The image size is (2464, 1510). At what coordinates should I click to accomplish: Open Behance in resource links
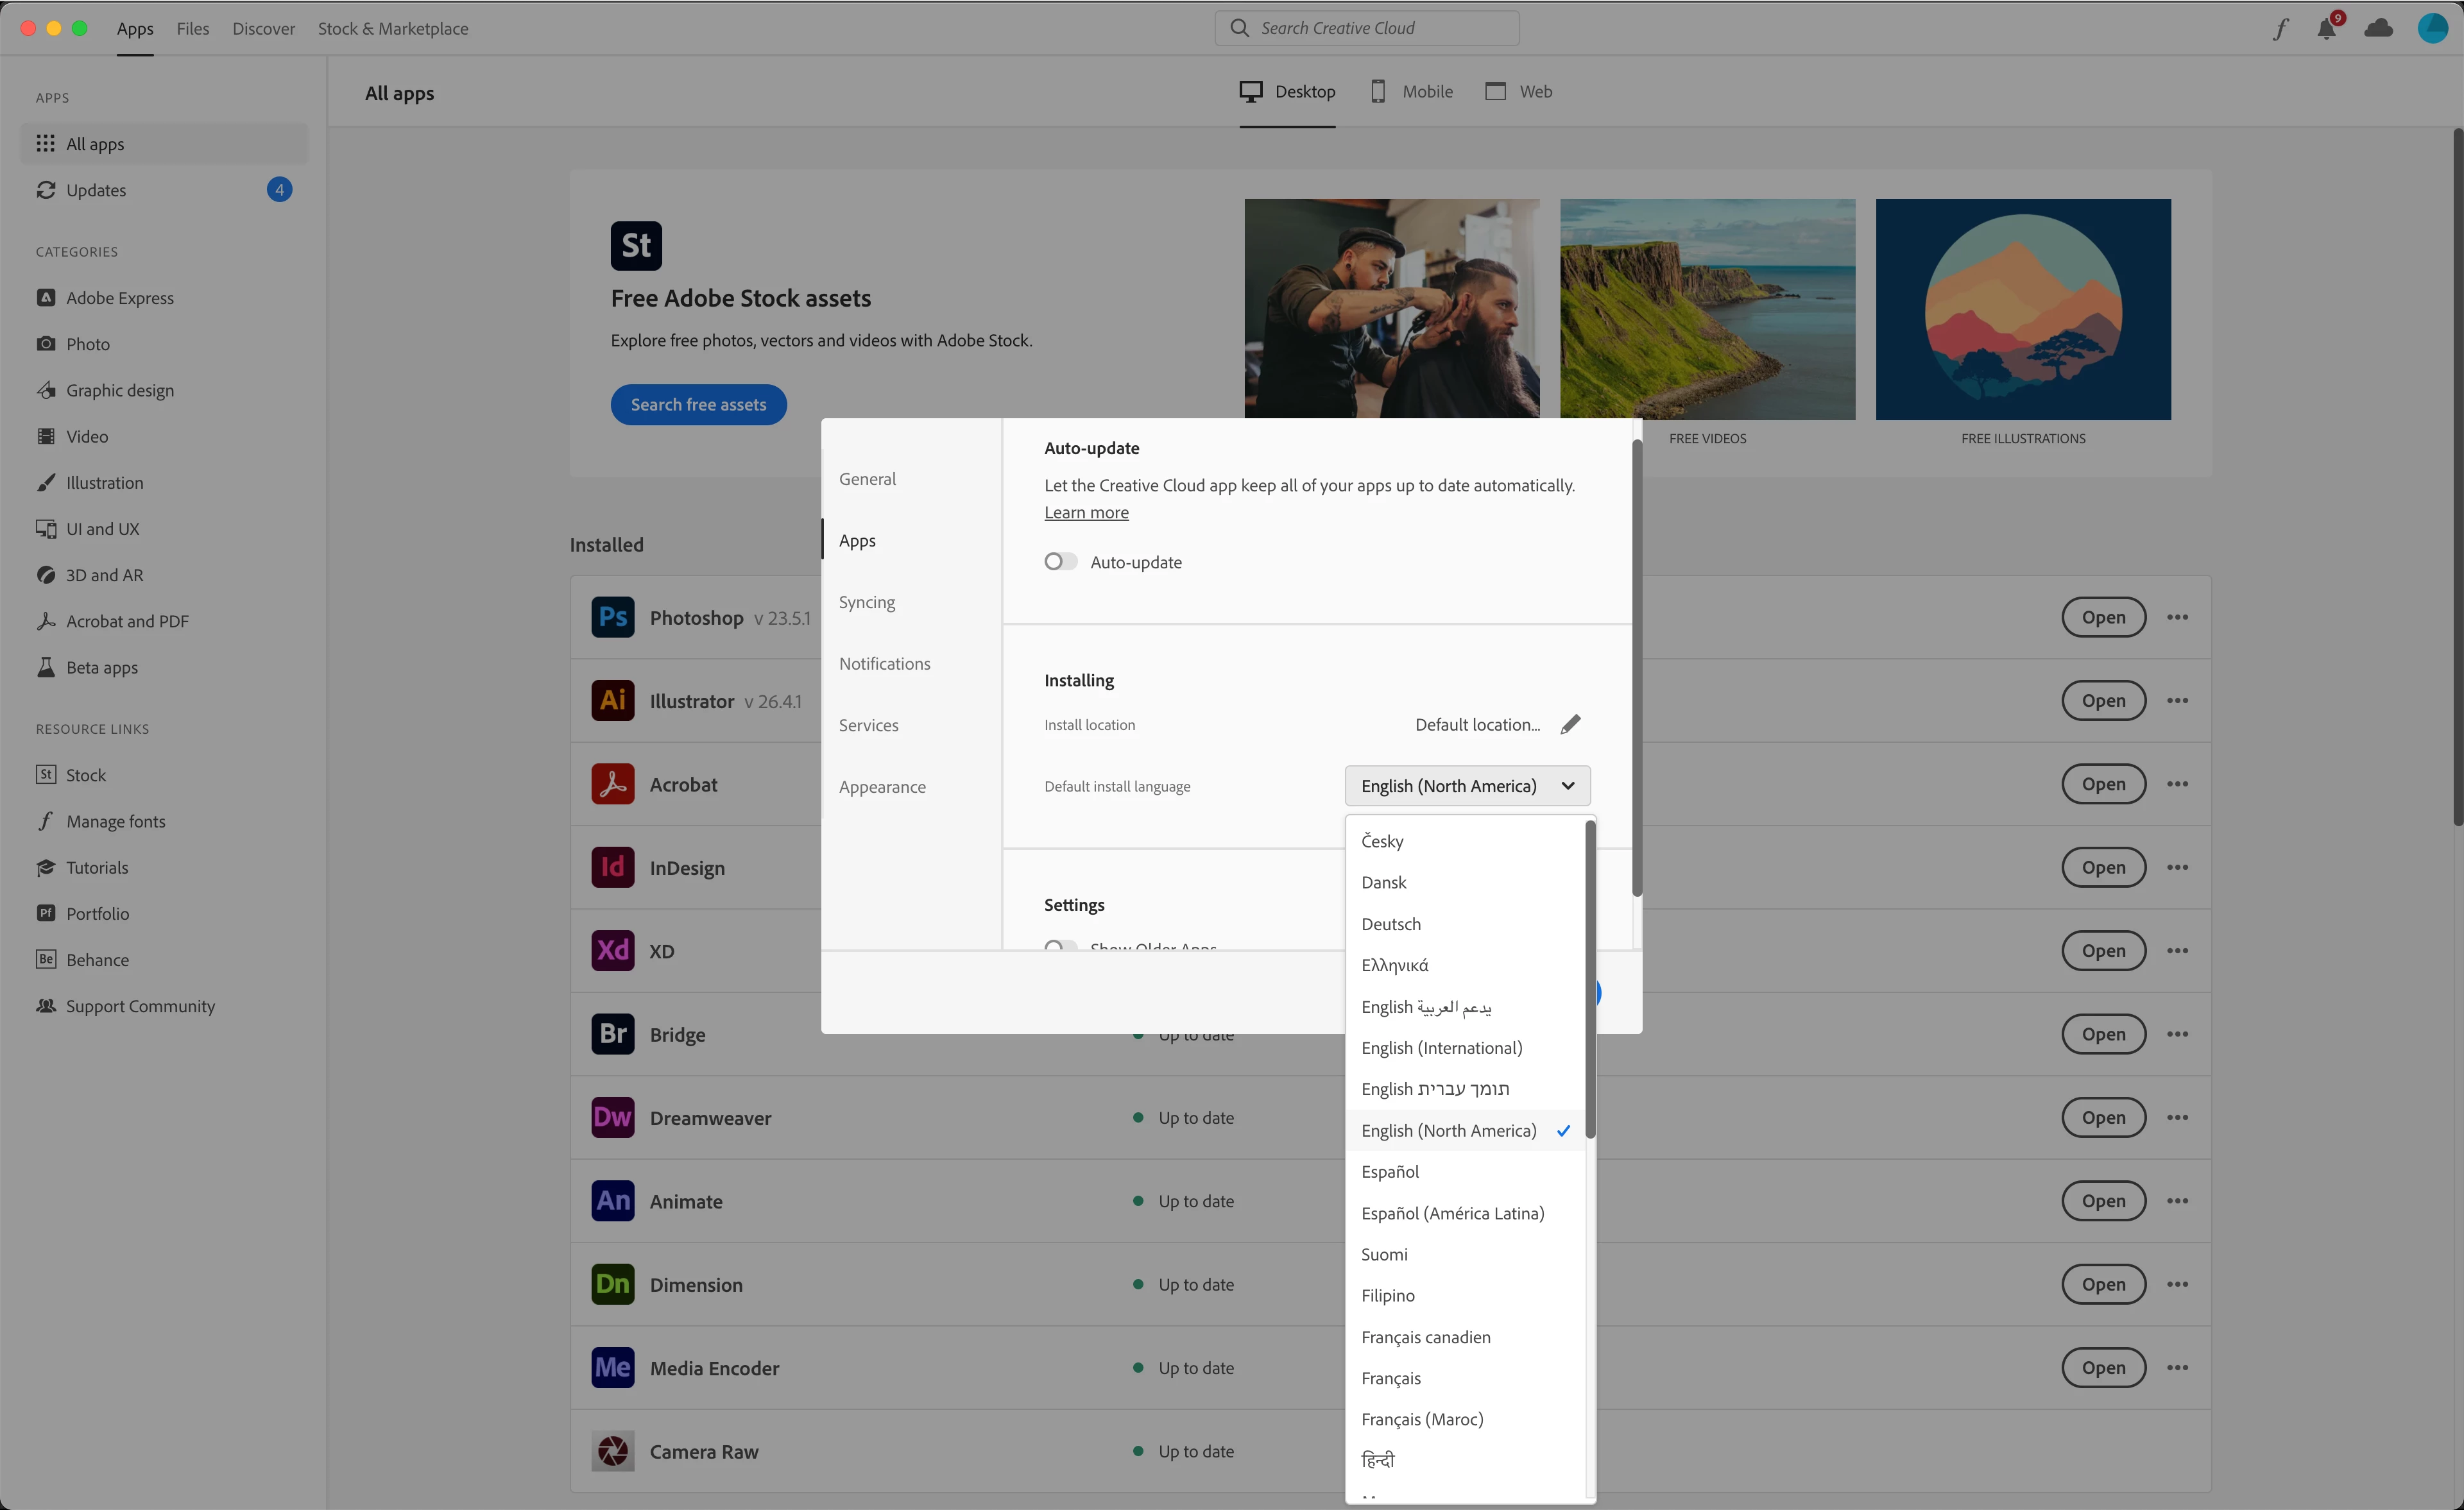(97, 959)
